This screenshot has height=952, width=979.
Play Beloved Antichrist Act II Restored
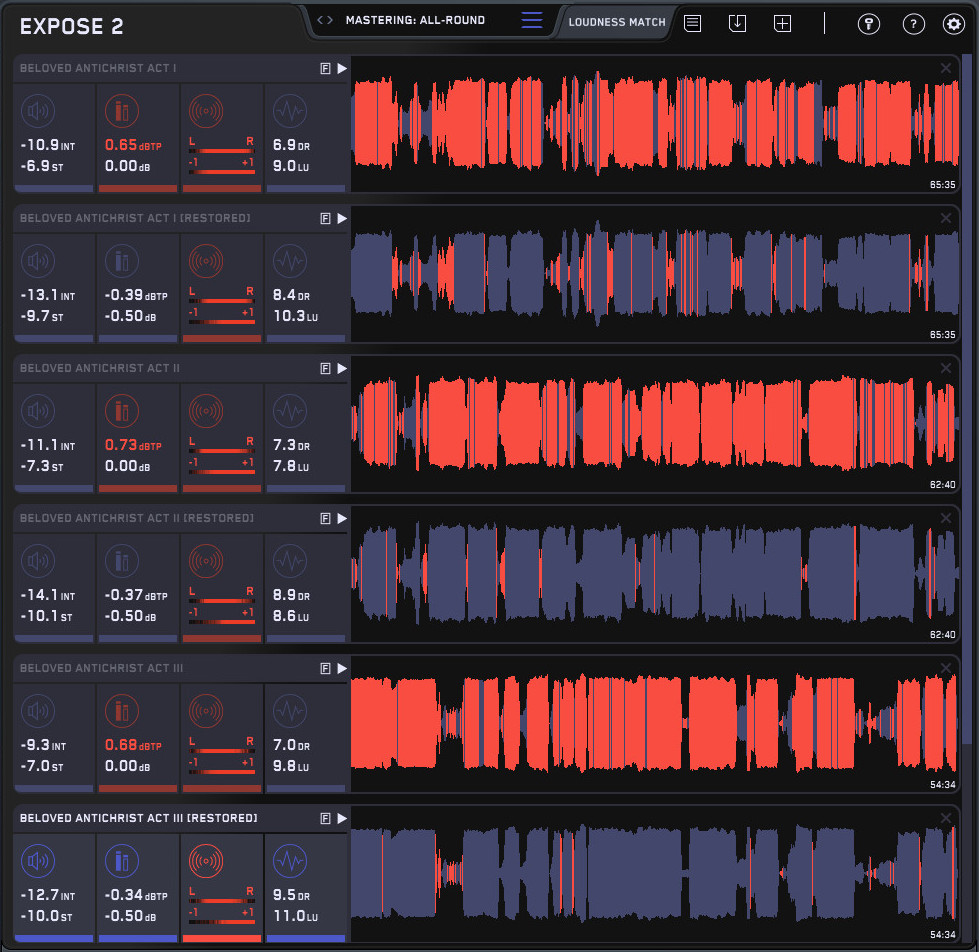coord(342,518)
